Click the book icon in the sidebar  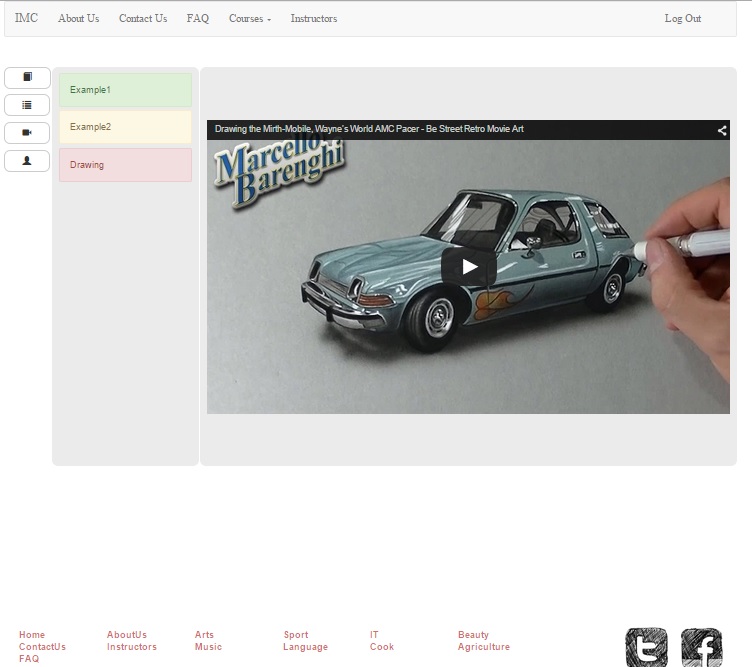(27, 77)
